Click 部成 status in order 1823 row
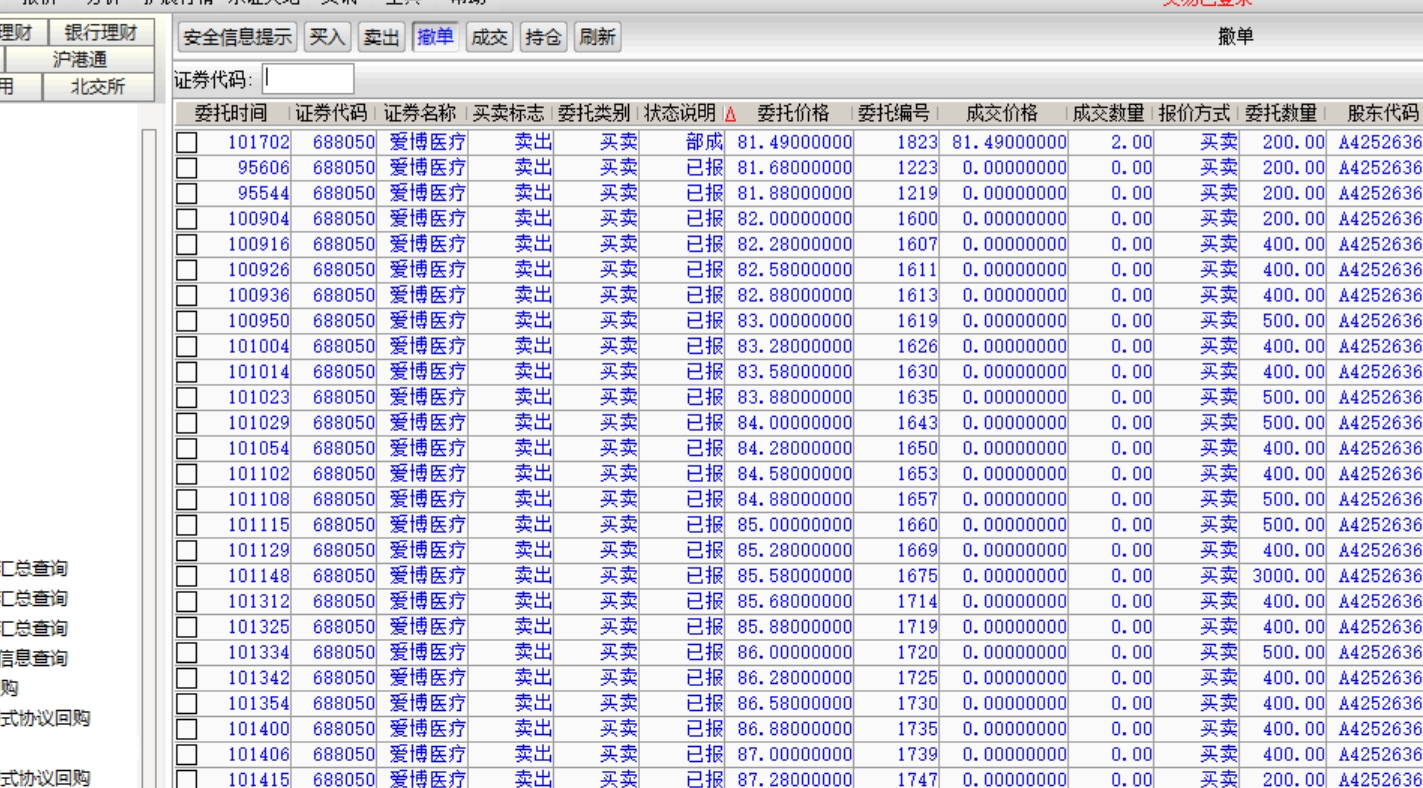This screenshot has width=1423, height=788. 704,142
